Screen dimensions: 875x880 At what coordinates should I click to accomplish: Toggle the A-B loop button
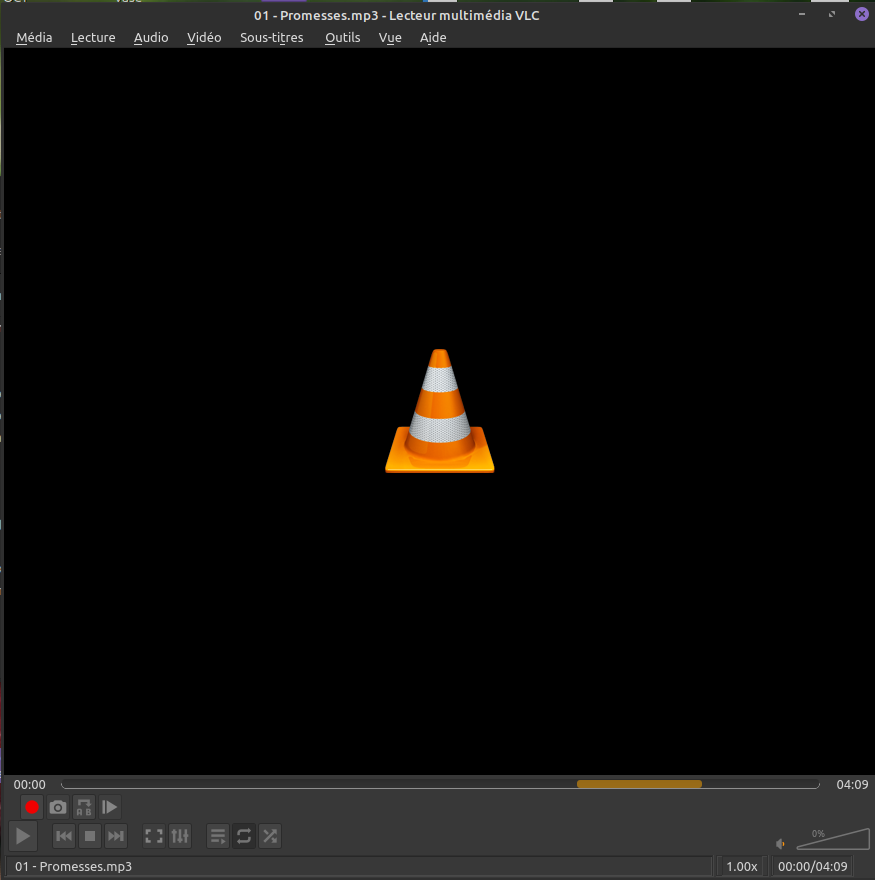coord(84,807)
